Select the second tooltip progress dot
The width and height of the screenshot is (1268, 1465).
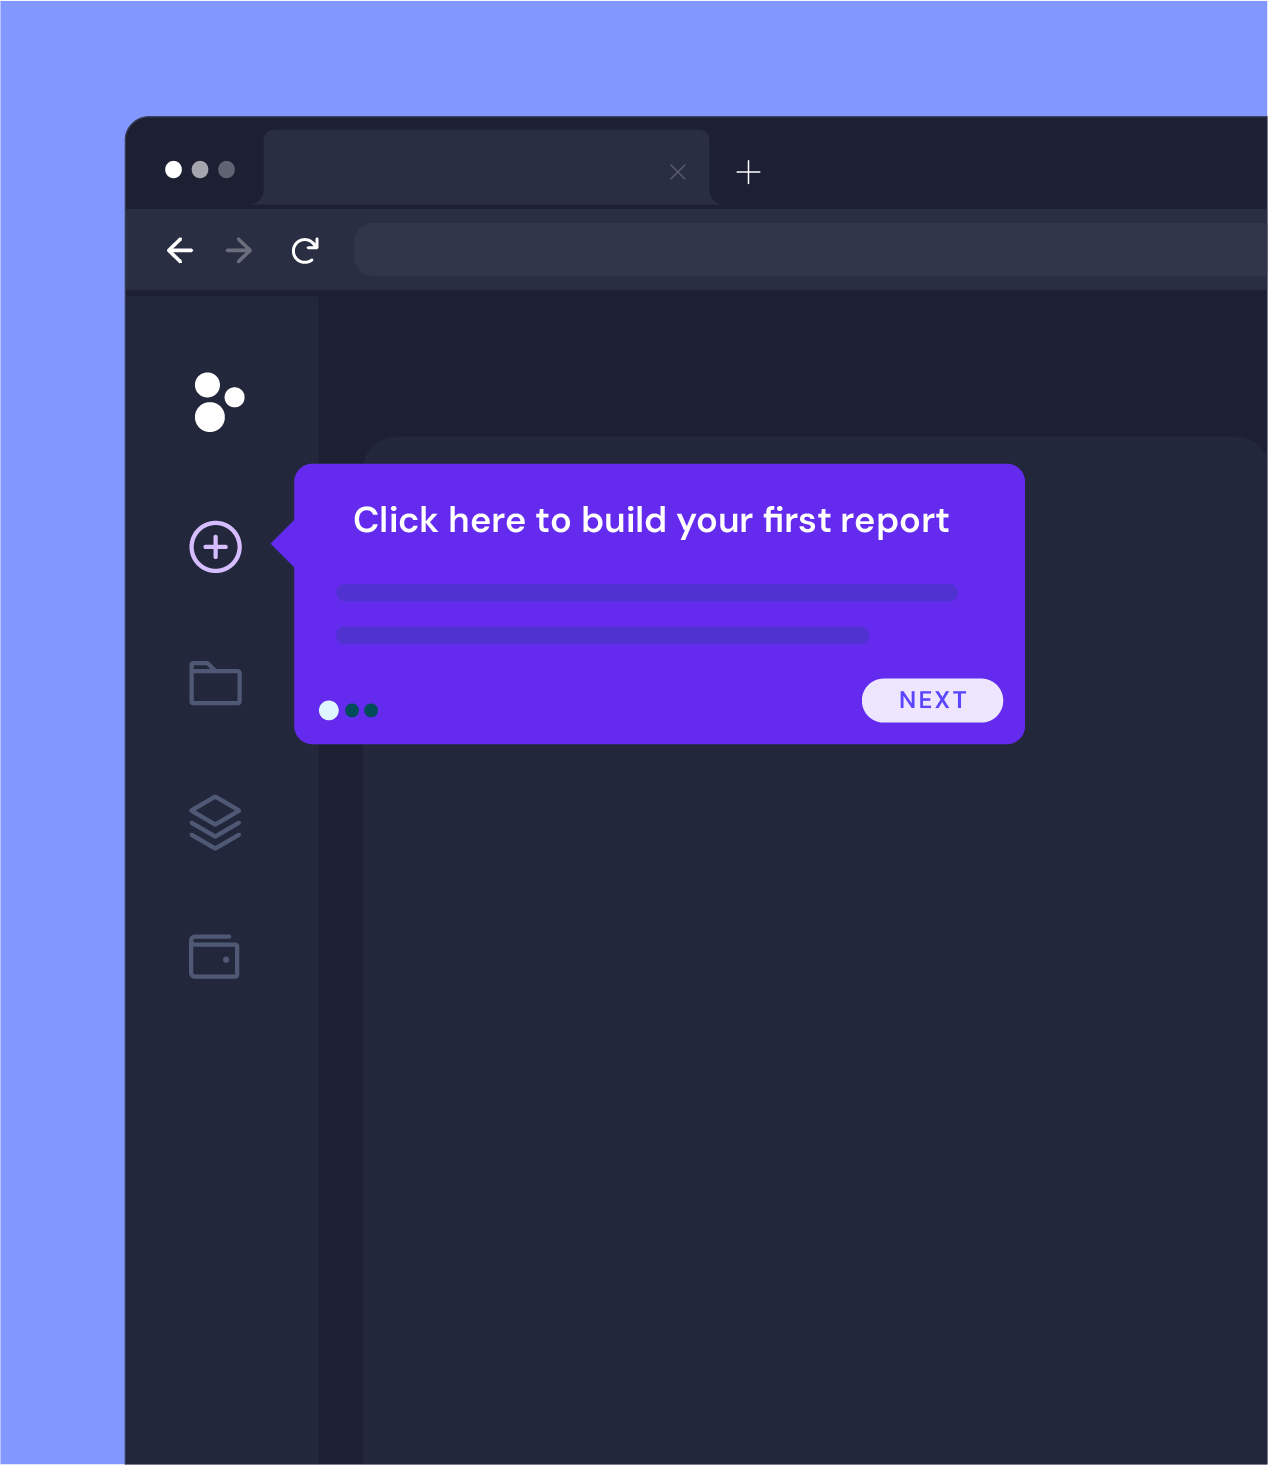[352, 710]
